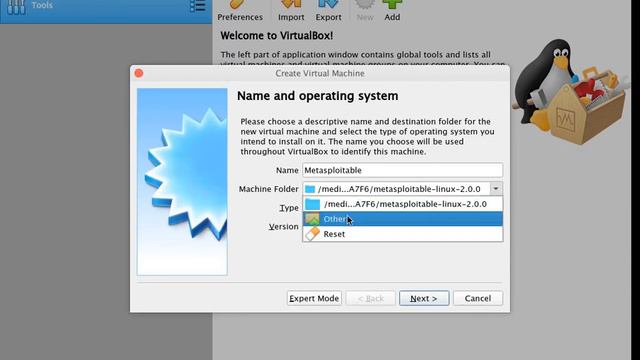Click the Machine Folder label
The height and width of the screenshot is (360, 640).
click(269, 189)
